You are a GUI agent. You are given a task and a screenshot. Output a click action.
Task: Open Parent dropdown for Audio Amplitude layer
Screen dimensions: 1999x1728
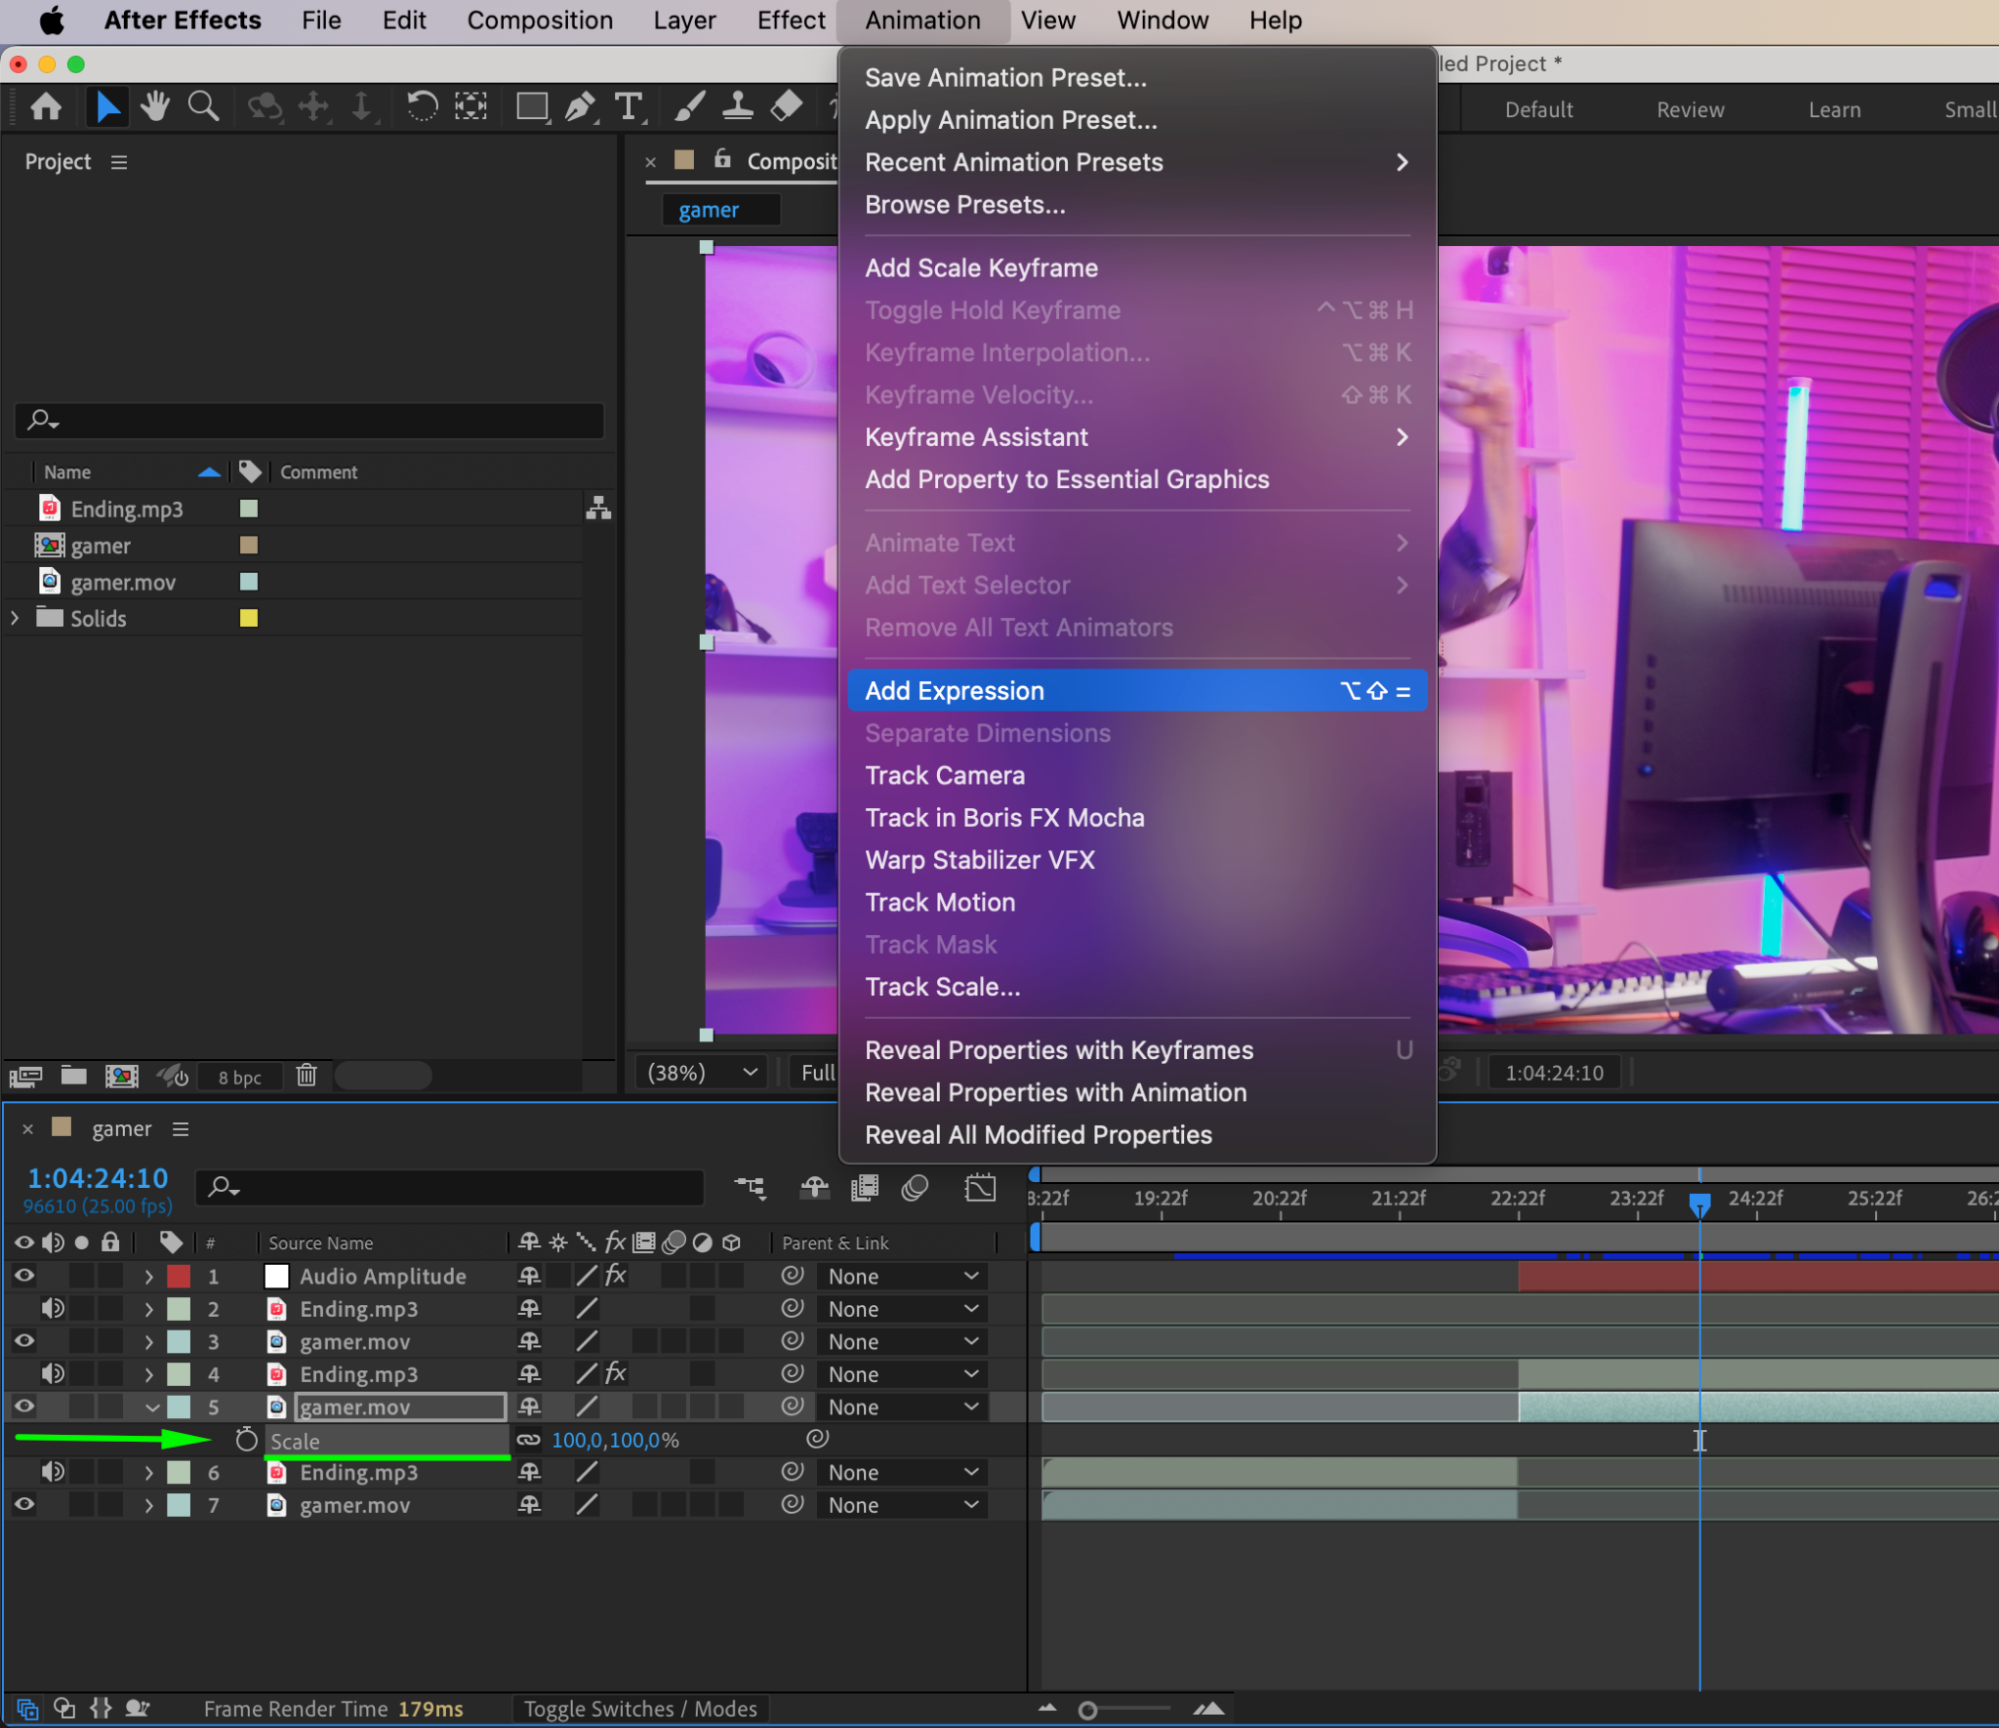(902, 1276)
